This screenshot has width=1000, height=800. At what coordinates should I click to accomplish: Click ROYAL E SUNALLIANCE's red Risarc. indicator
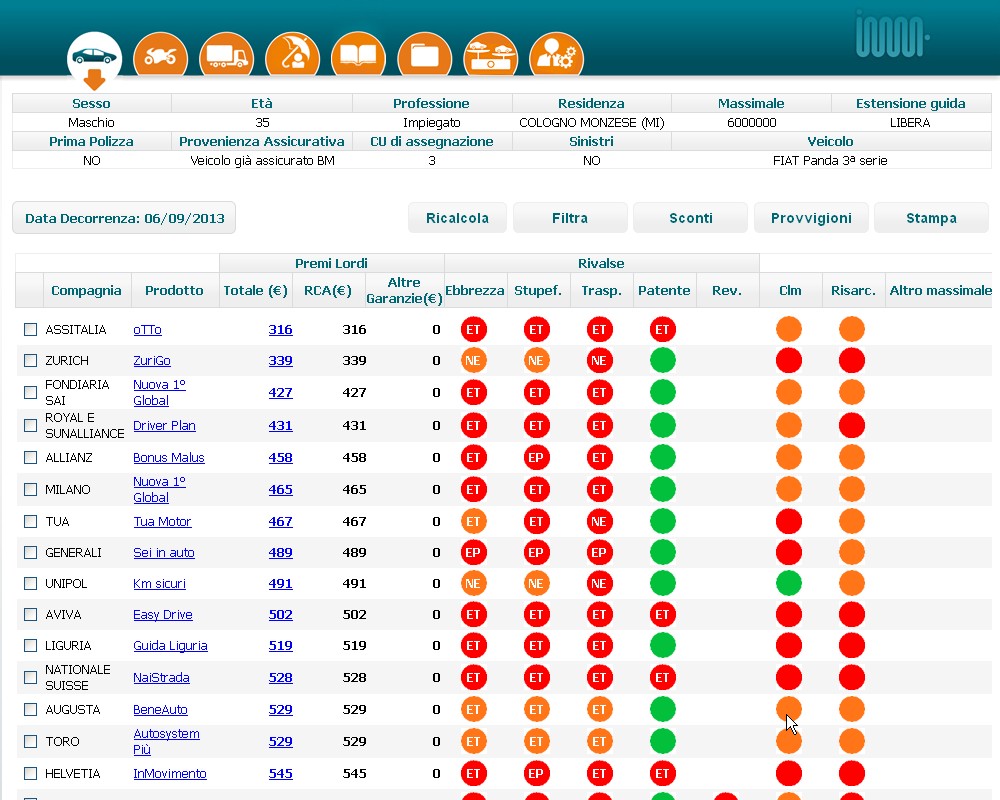click(852, 425)
